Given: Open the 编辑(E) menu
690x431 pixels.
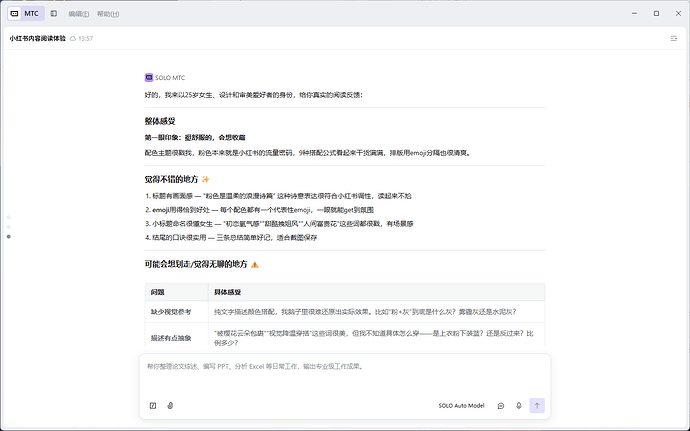Looking at the screenshot, I should (79, 14).
